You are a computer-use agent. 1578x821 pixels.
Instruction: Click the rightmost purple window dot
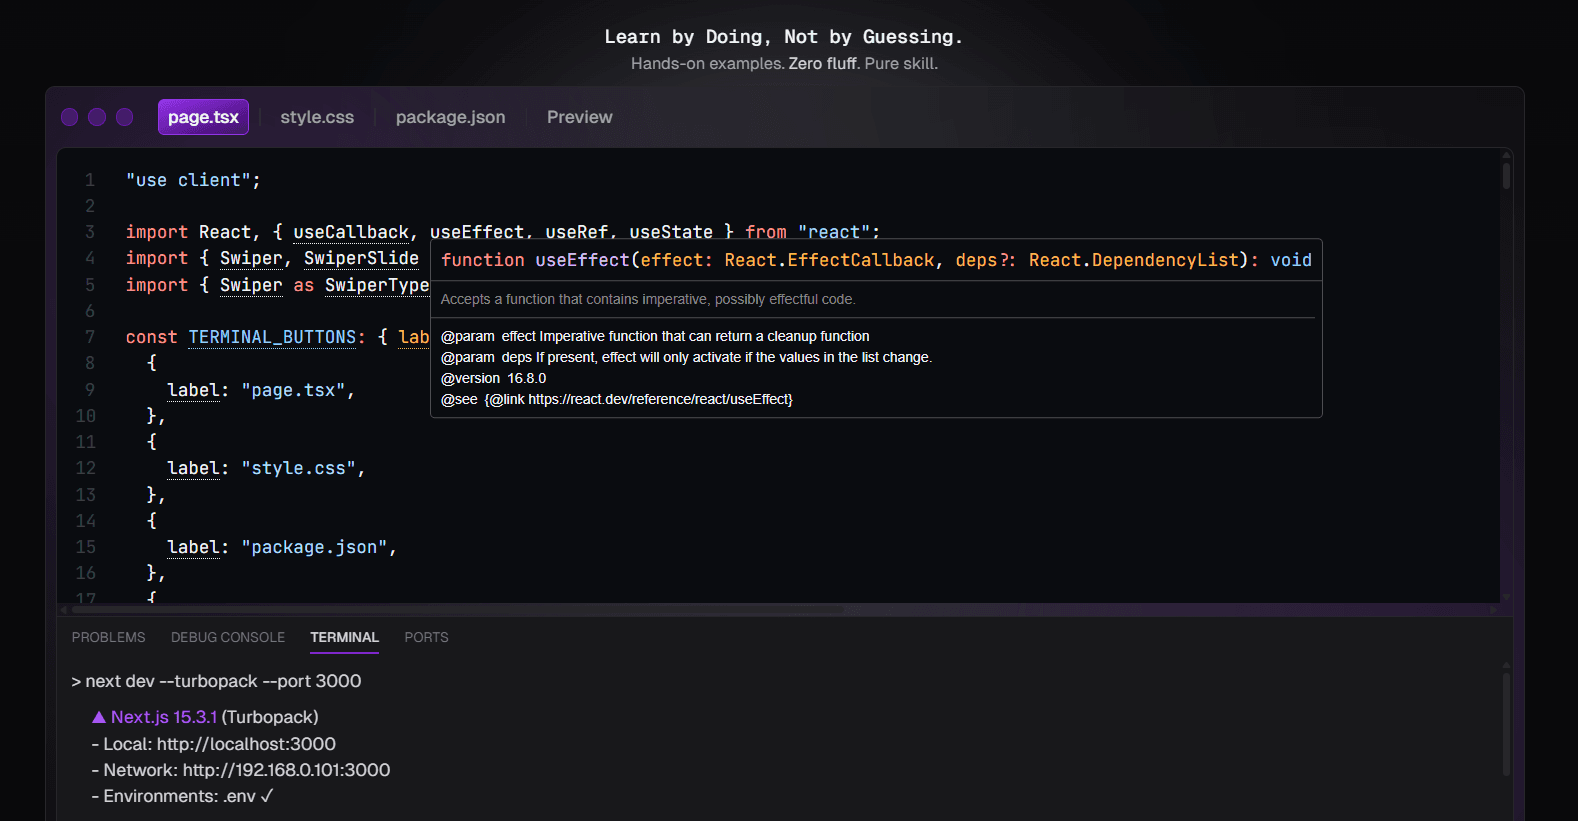124,117
